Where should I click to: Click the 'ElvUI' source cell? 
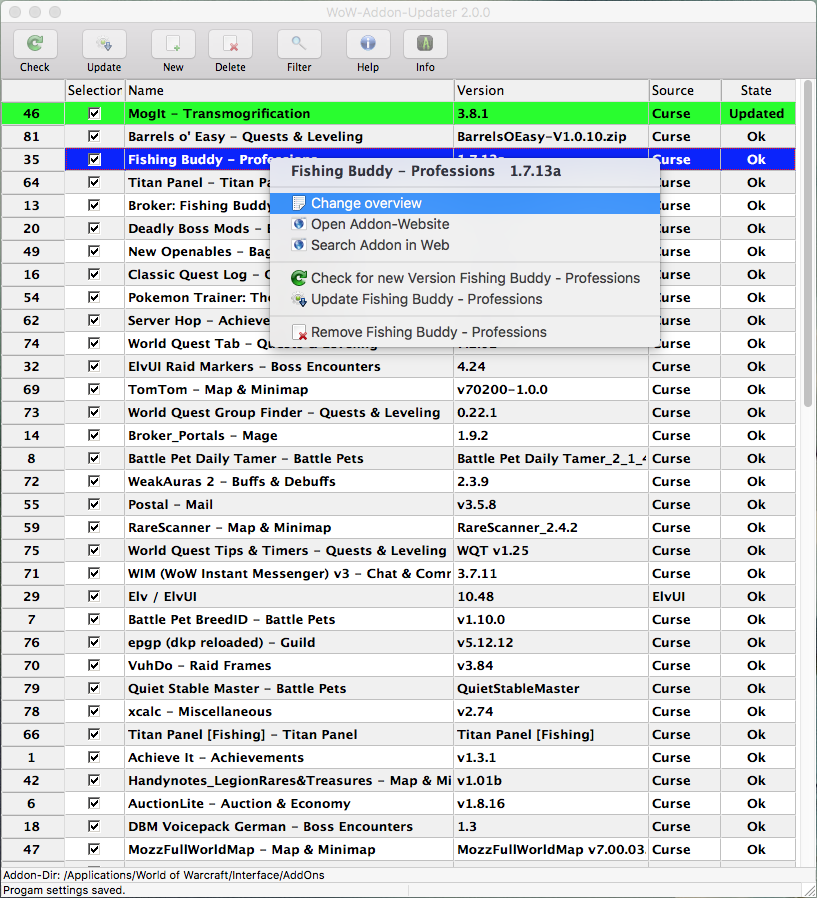685,596
